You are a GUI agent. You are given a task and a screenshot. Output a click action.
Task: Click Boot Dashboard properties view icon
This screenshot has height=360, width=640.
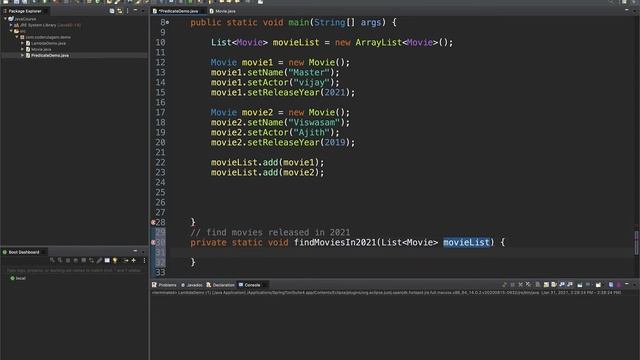coord(107,260)
